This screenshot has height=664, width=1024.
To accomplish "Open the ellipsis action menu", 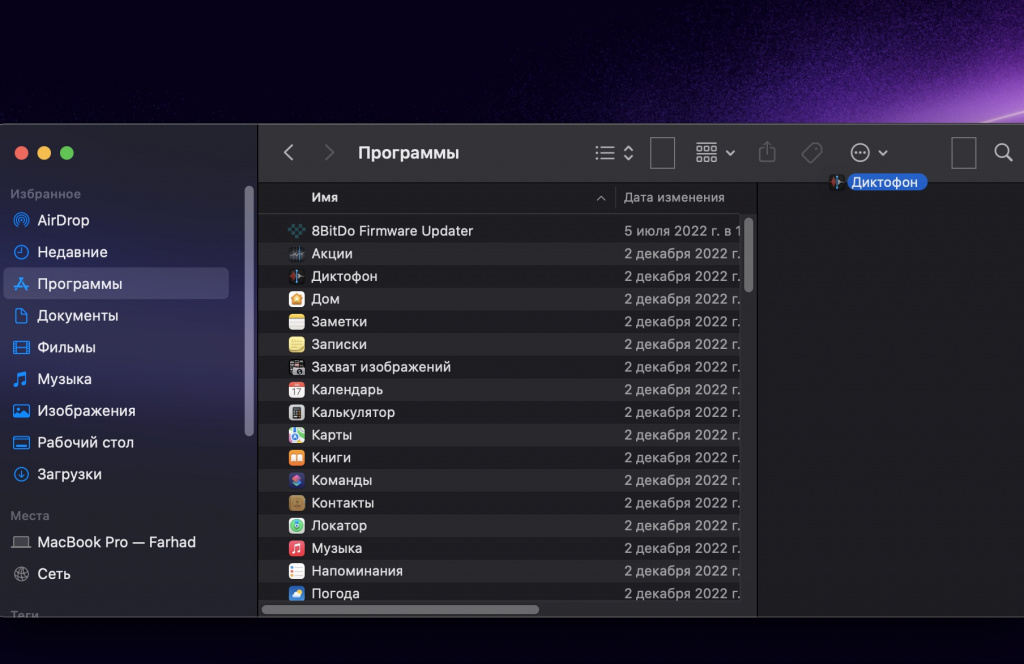I will pos(868,153).
